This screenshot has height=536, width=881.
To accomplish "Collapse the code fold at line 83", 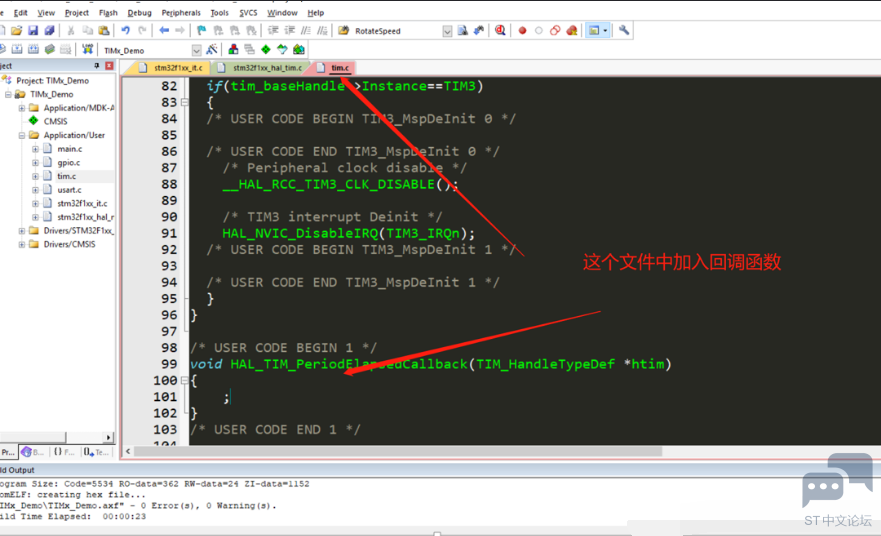I will 184,102.
